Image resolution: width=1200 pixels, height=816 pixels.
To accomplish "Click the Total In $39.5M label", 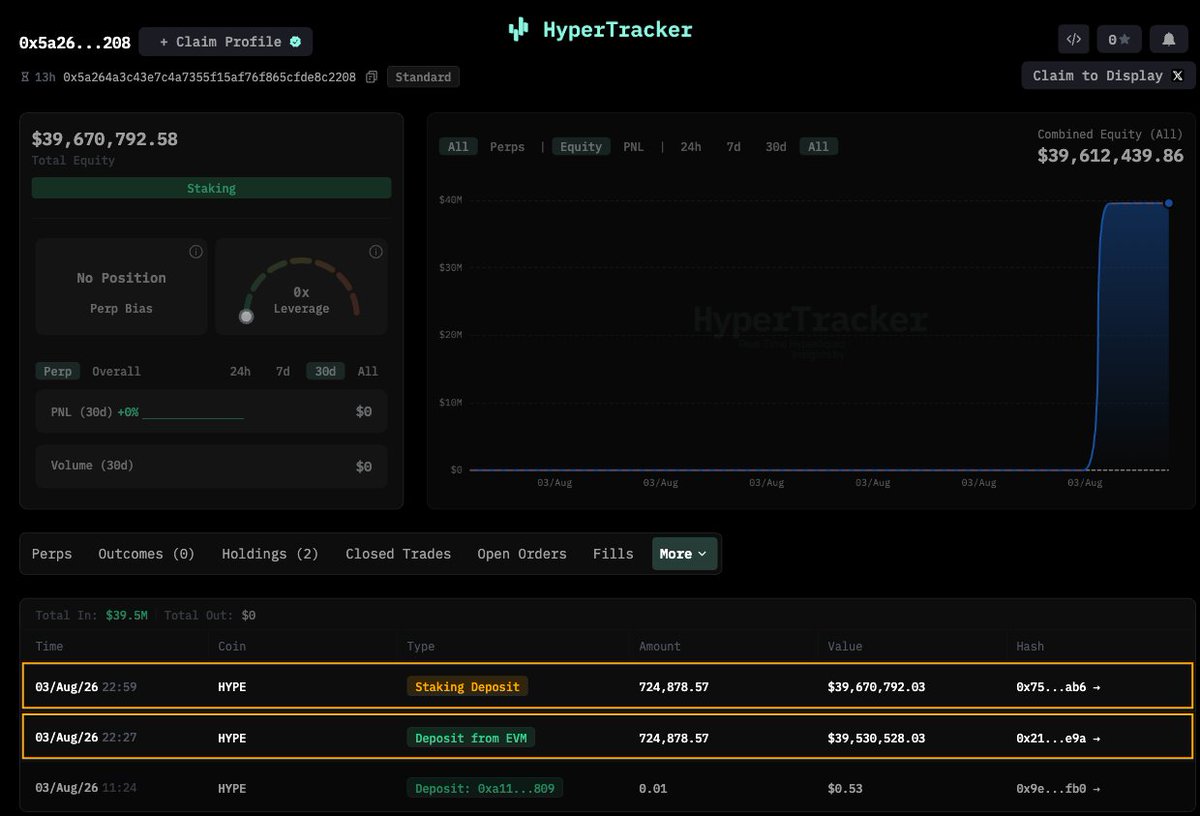I will point(91,615).
